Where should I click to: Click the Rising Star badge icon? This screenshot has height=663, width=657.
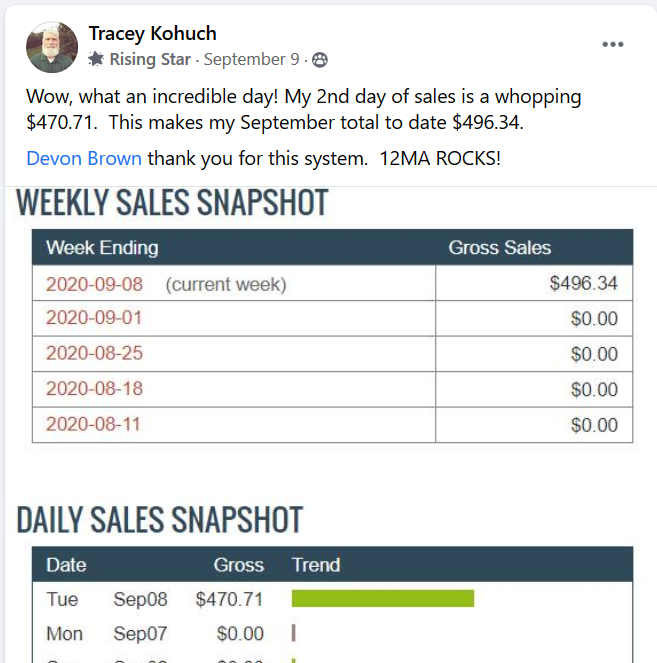[x=96, y=59]
